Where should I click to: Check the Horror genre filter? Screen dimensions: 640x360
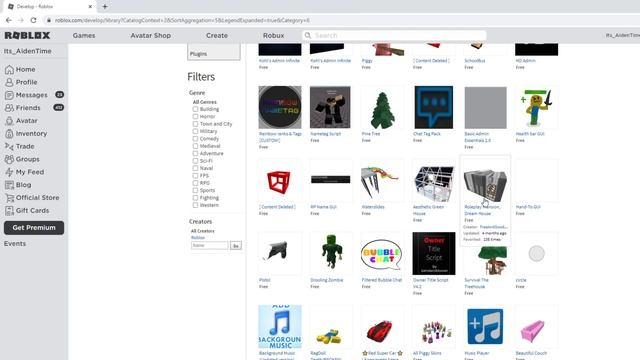point(195,116)
